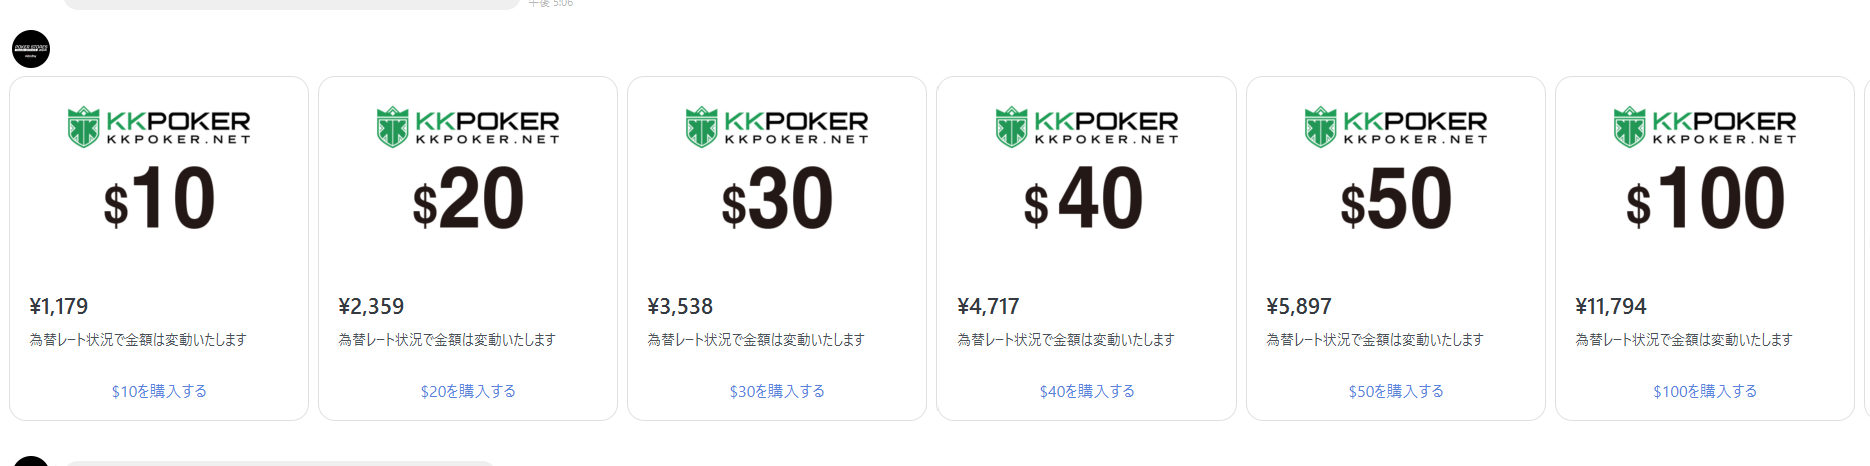Click the ¥1,179 price text
Image resolution: width=1870 pixels, height=466 pixels.
[x=59, y=306]
